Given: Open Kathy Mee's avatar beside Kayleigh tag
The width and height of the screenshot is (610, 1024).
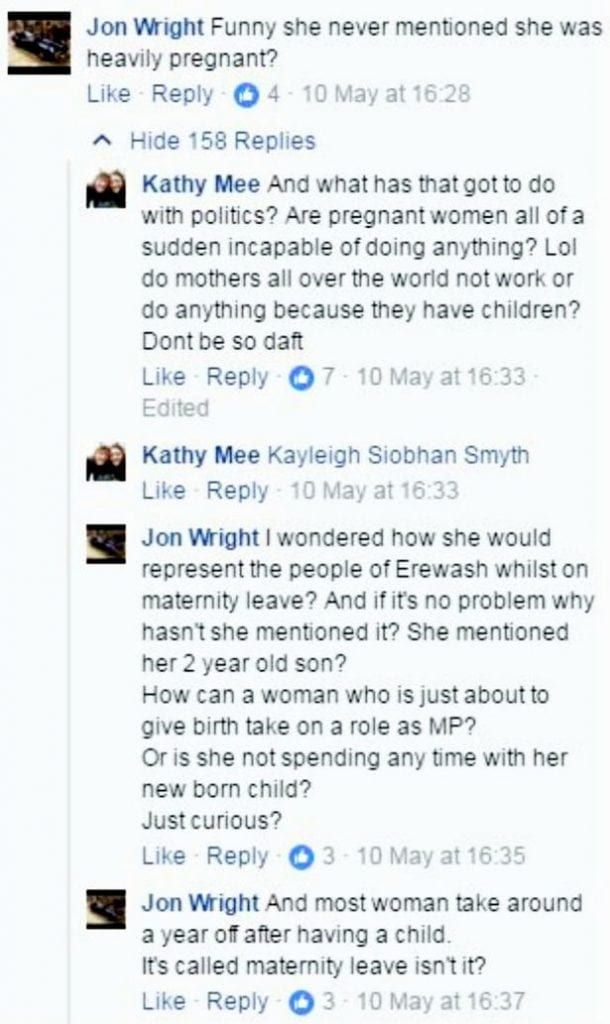Looking at the screenshot, I should [106, 462].
